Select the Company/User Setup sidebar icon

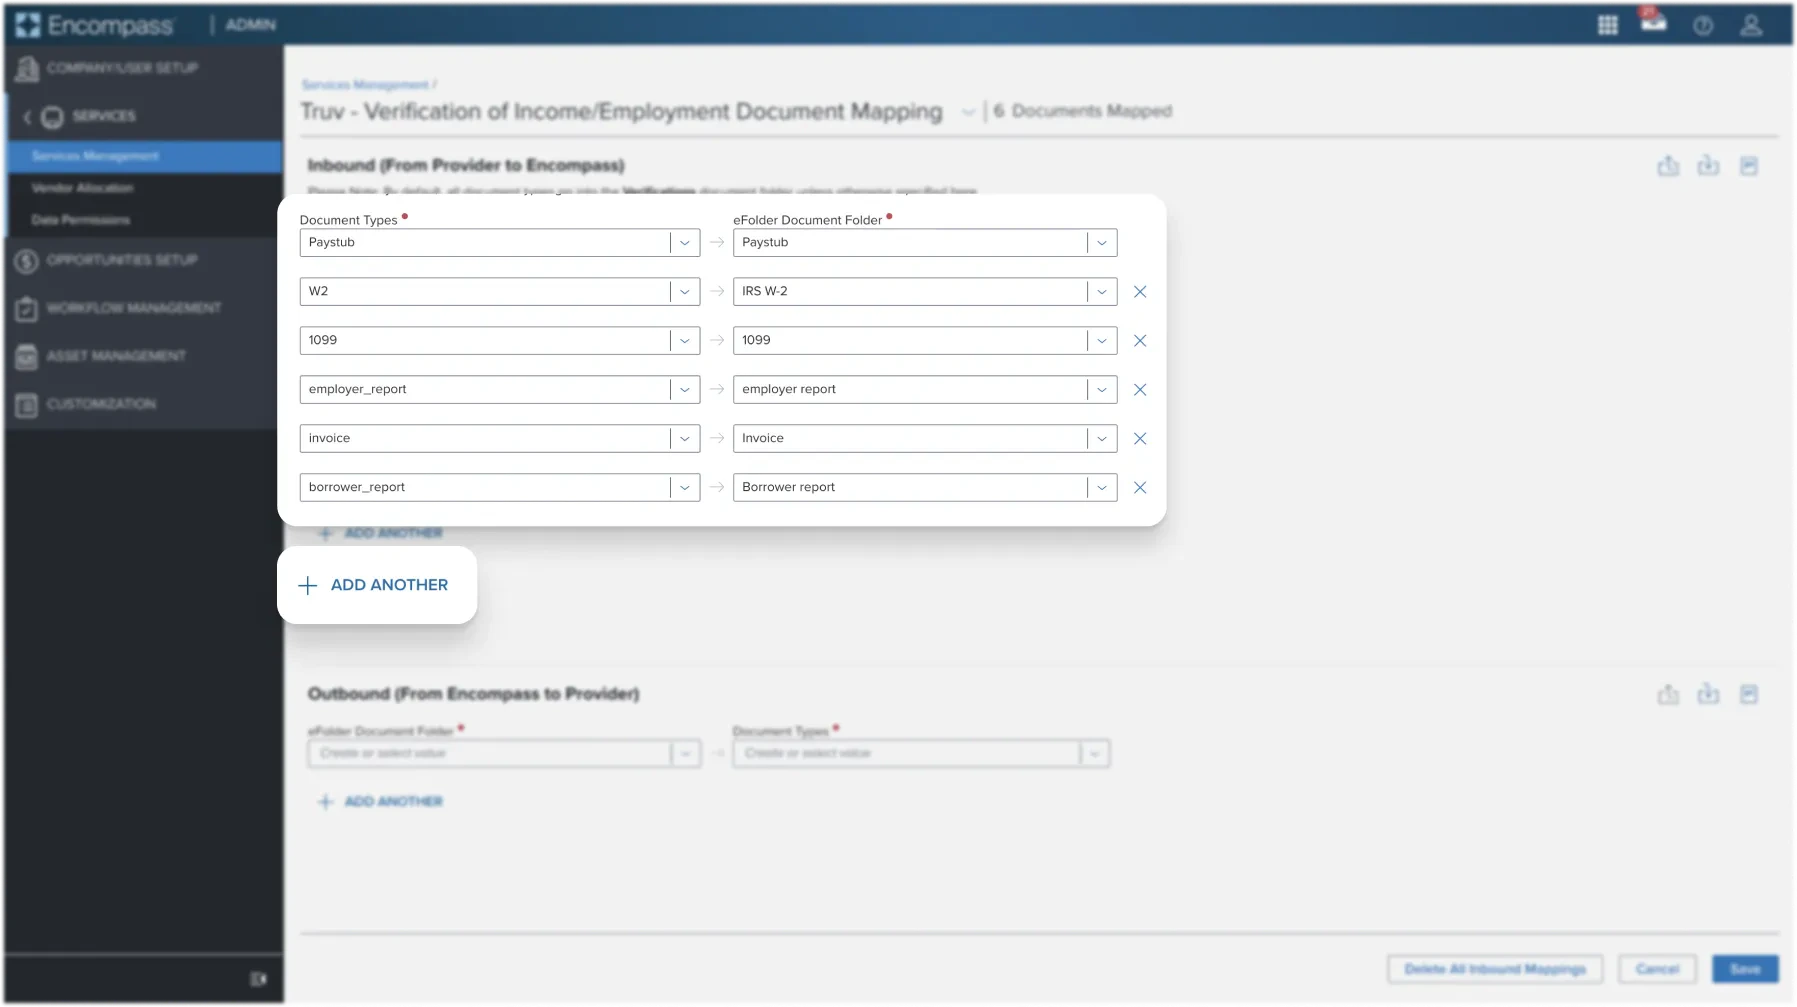click(x=27, y=68)
